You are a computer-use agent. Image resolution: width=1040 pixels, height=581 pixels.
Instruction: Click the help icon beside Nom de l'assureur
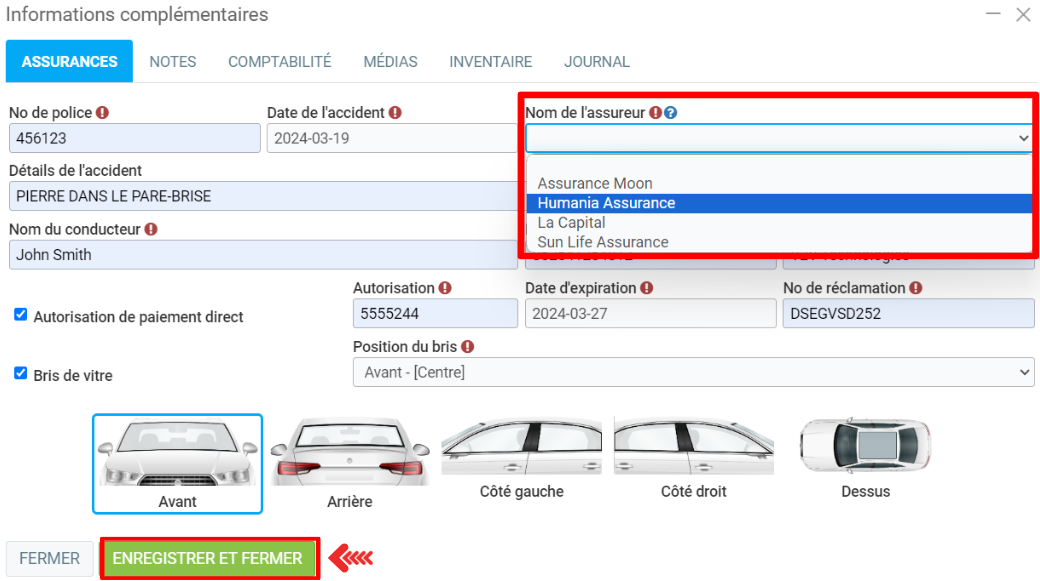click(x=671, y=113)
